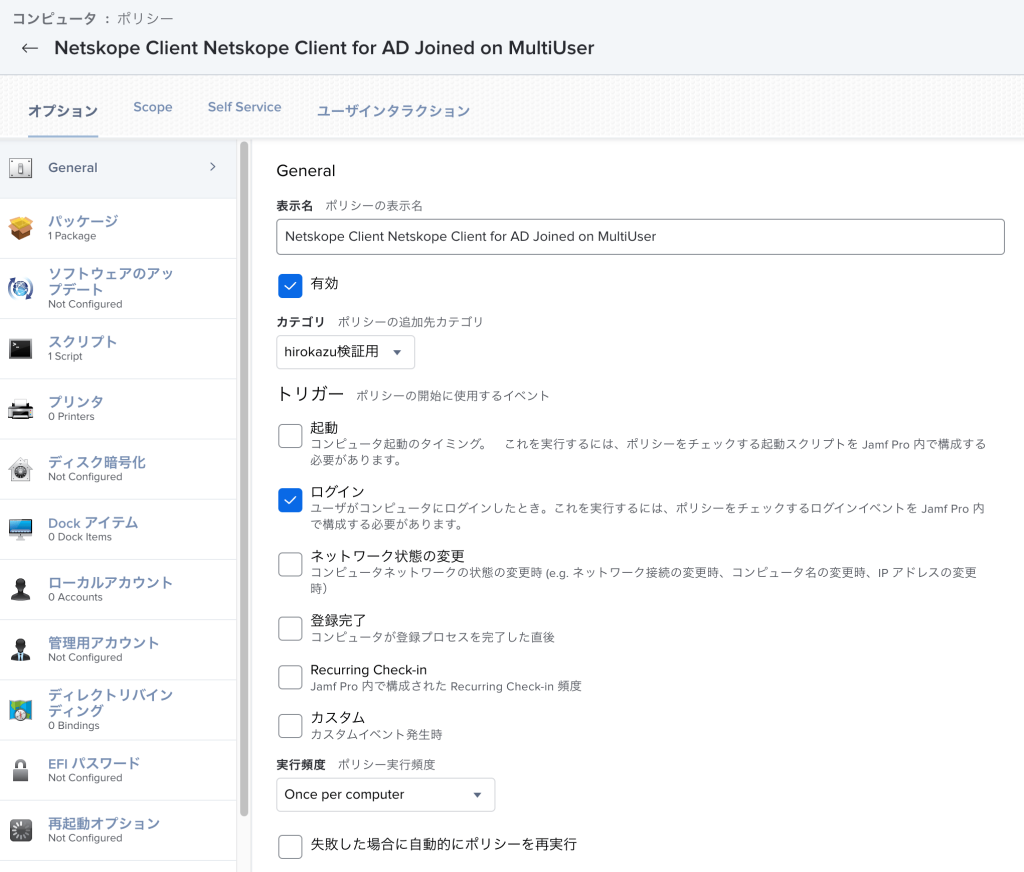Click the コンピュータ breadcrumb text

pyautogui.click(x=54, y=18)
